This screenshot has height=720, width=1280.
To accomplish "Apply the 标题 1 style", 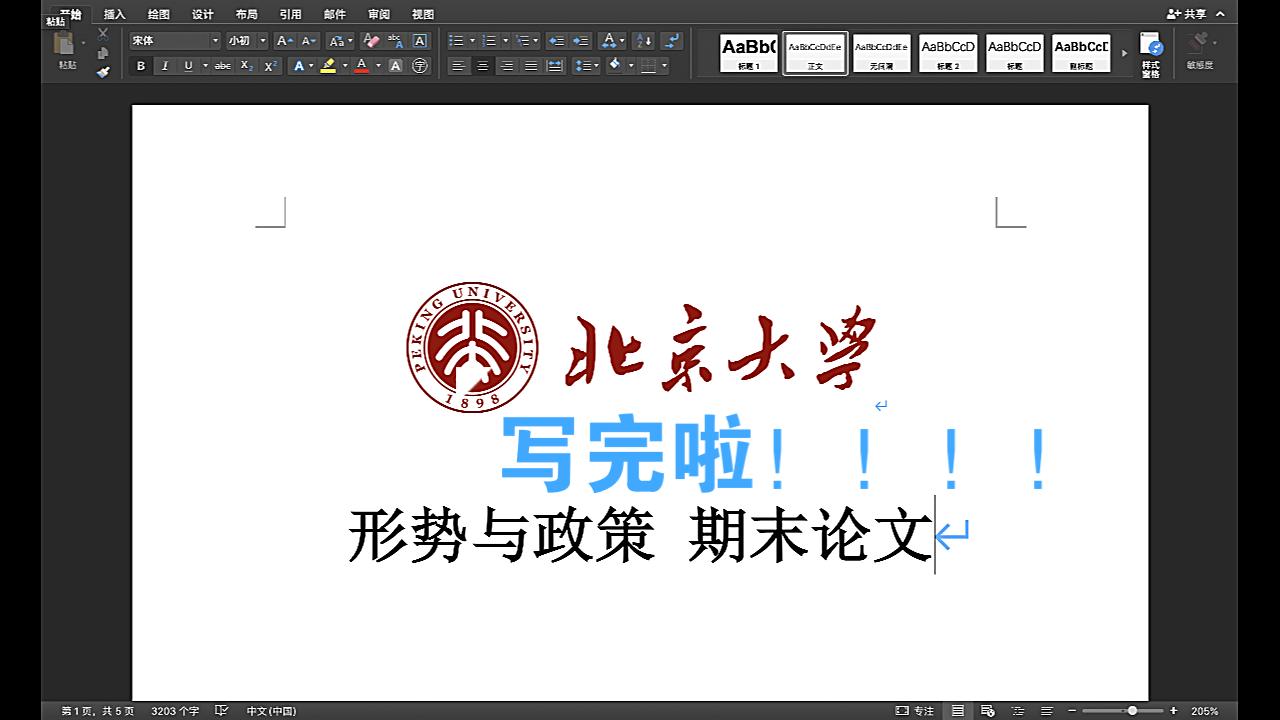I will coord(749,53).
